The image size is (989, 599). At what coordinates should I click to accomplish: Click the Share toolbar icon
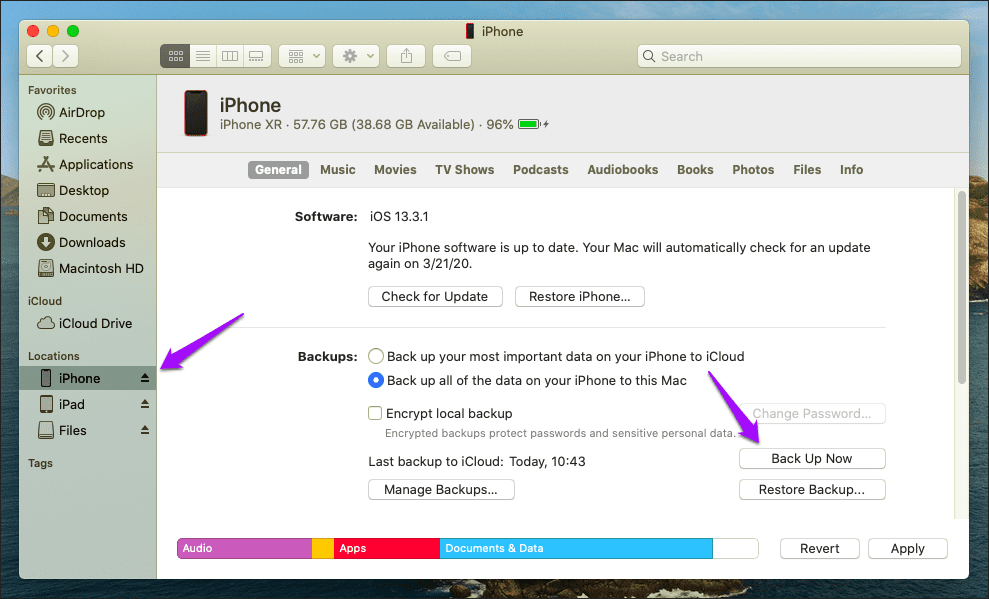coord(406,56)
